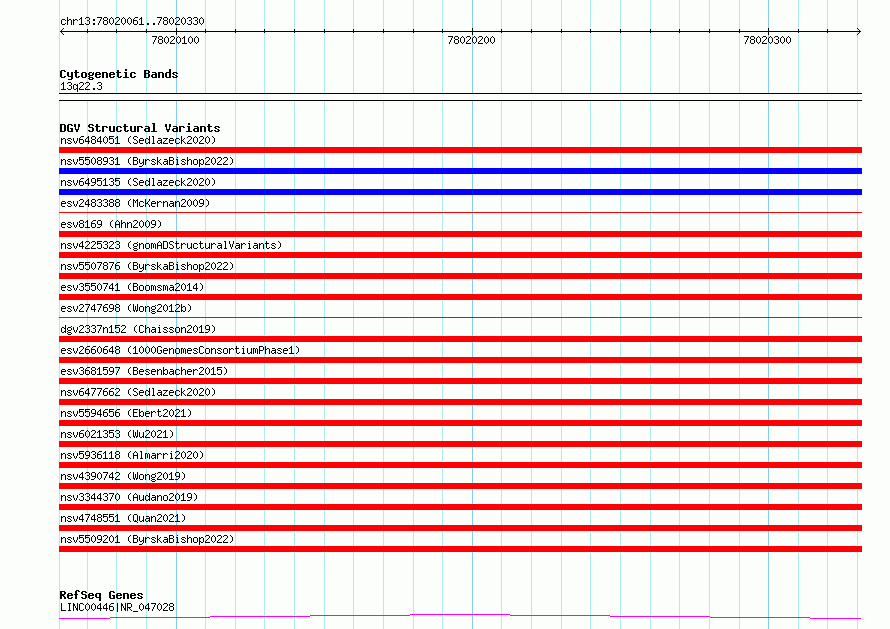Click the red bar under nsv5594656 (Ebert2021)

coord(460,423)
